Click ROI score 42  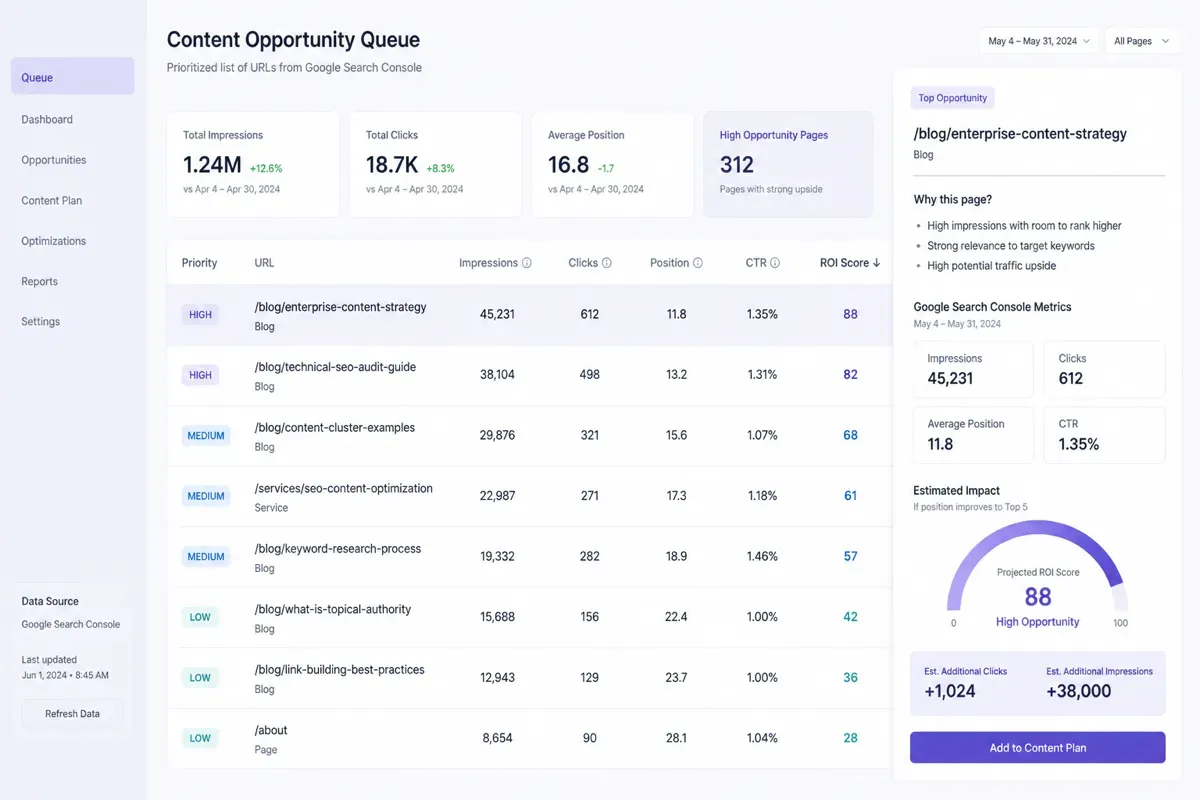point(850,616)
